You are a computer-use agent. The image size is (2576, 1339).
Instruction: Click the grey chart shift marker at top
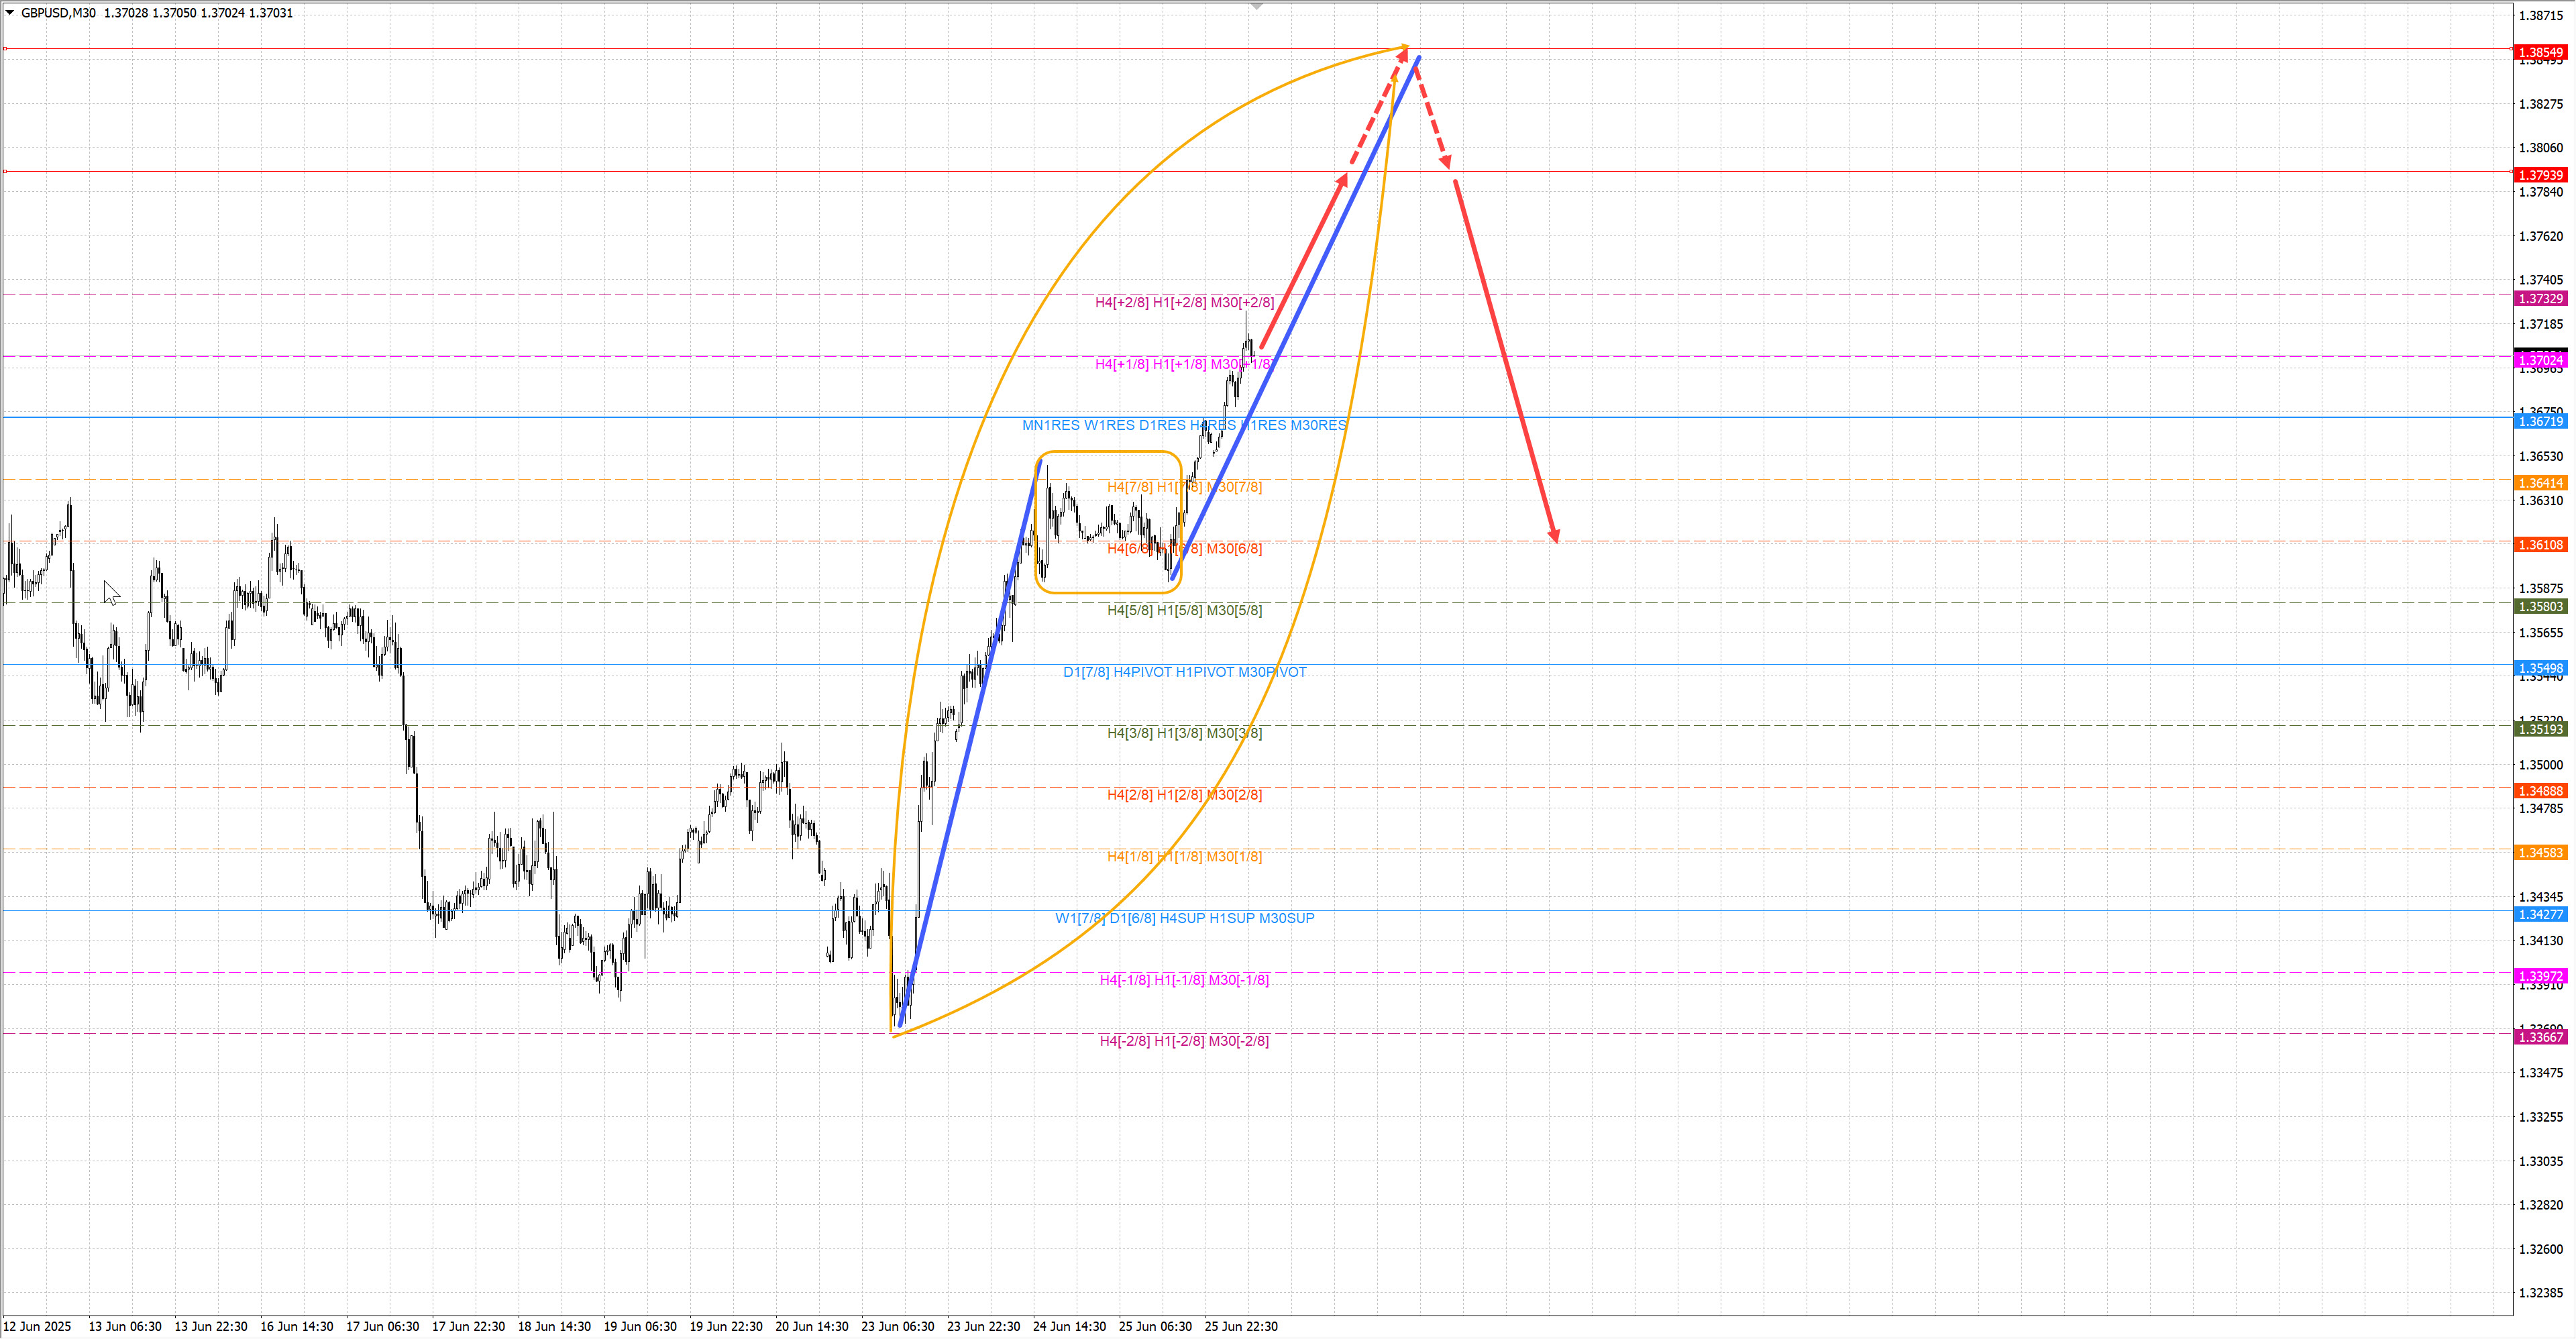pos(1257,7)
